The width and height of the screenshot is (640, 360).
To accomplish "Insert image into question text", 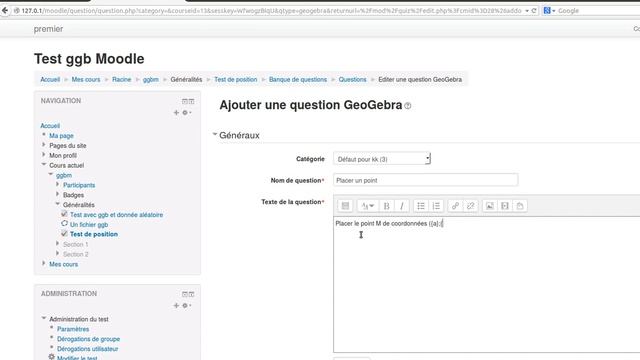I will click(x=489, y=206).
